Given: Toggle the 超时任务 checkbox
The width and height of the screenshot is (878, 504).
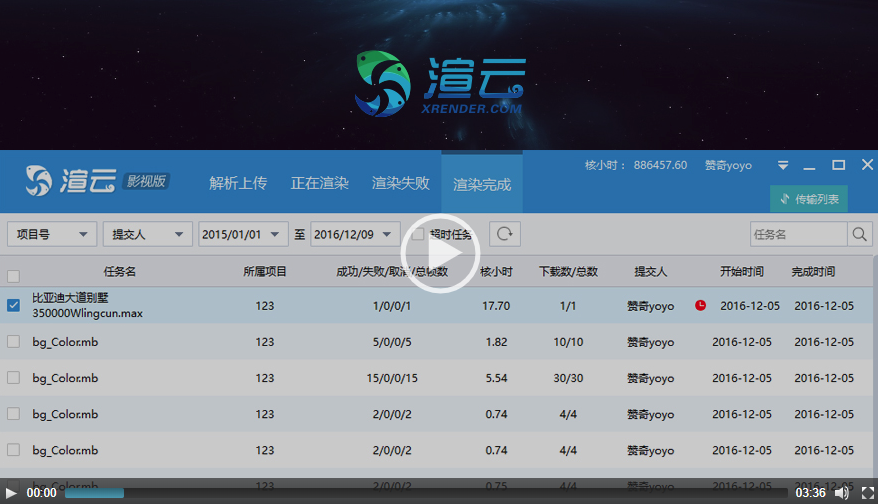Looking at the screenshot, I should [x=417, y=235].
